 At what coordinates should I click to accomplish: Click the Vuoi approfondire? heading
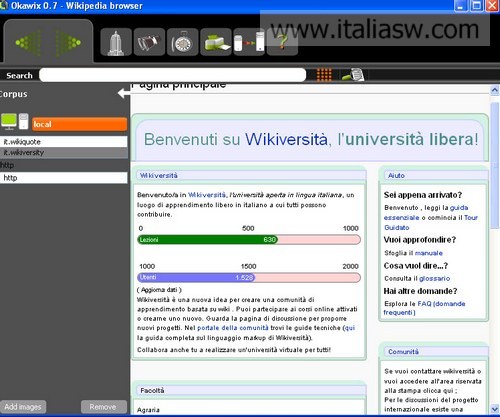pos(420,240)
